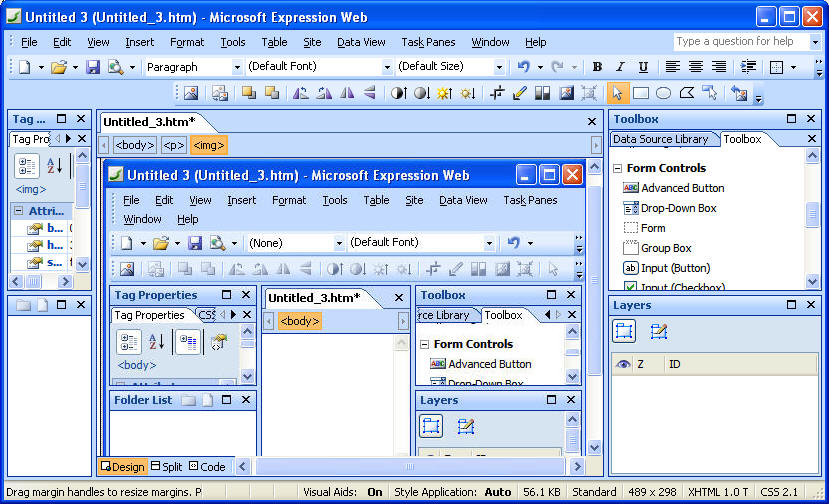
Task: Open the Site menu in outer menu bar
Action: 312,42
